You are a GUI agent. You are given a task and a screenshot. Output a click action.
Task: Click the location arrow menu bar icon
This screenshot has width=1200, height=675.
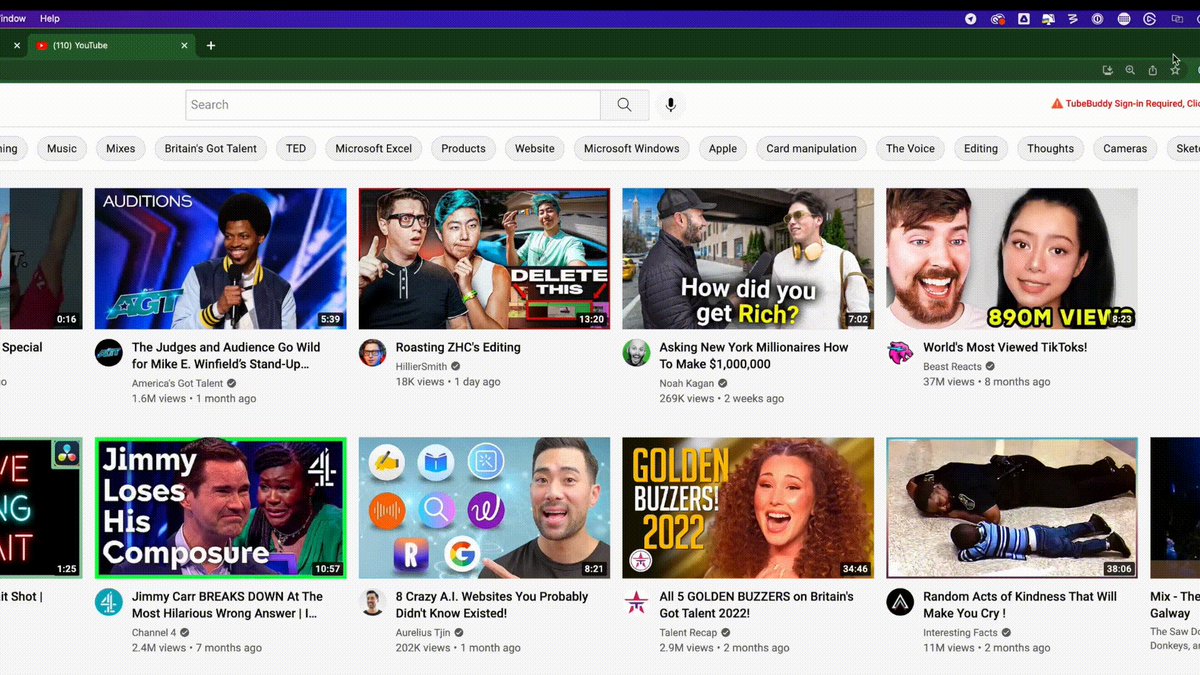click(x=971, y=18)
